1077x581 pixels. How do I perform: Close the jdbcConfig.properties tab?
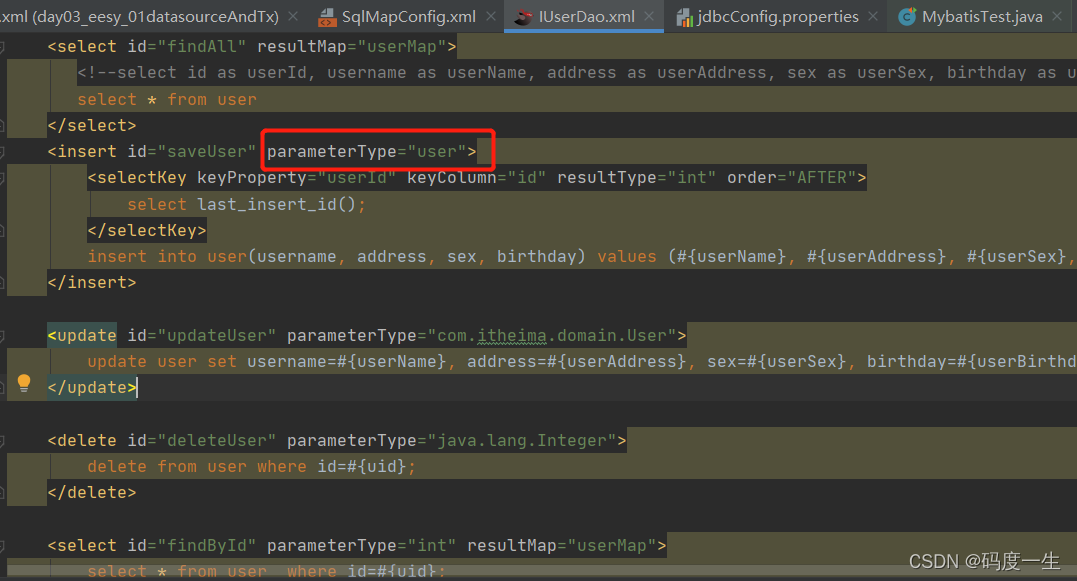click(873, 16)
